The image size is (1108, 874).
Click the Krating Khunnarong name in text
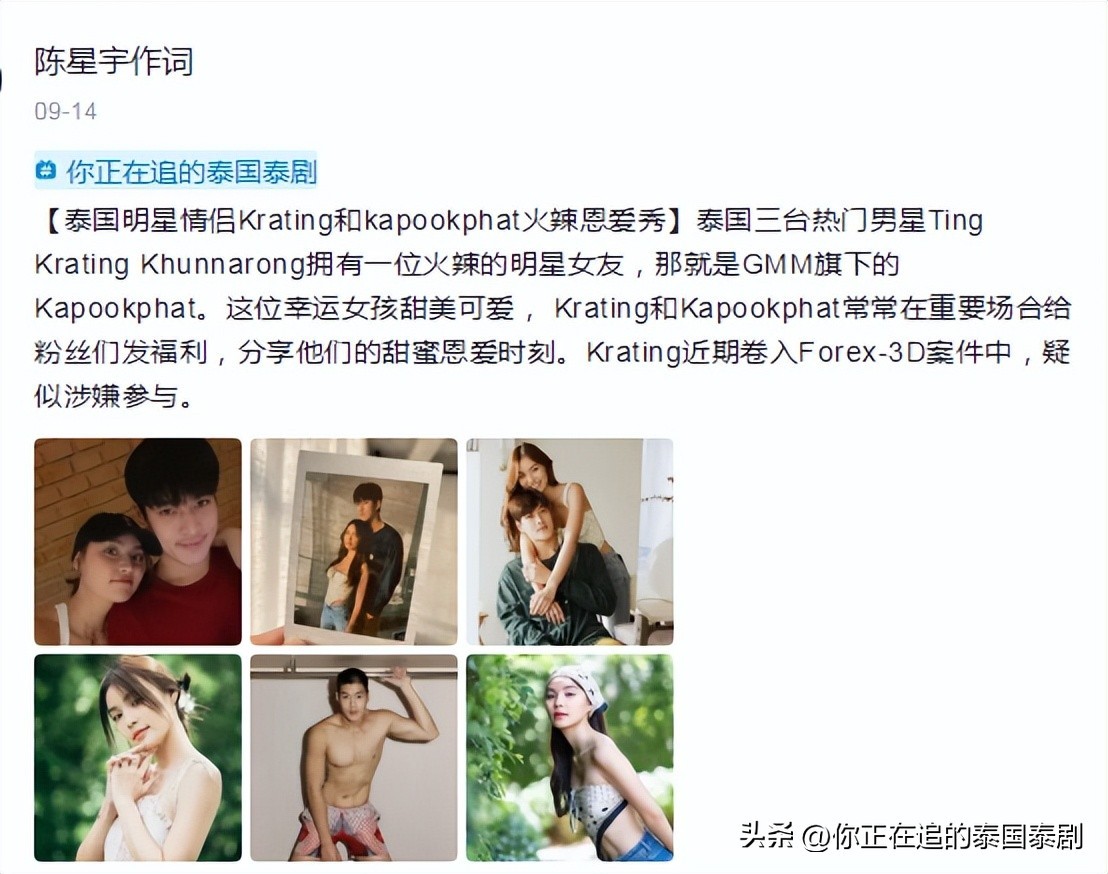[170, 265]
